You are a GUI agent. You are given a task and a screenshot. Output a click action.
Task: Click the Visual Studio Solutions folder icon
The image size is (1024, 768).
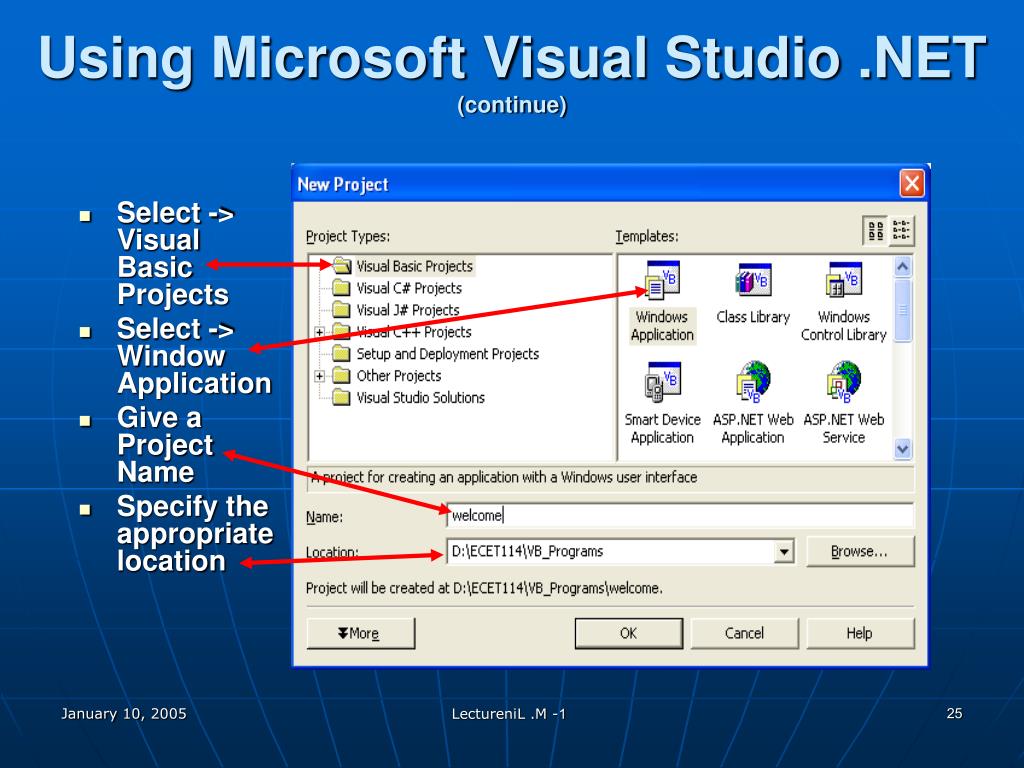[x=342, y=397]
